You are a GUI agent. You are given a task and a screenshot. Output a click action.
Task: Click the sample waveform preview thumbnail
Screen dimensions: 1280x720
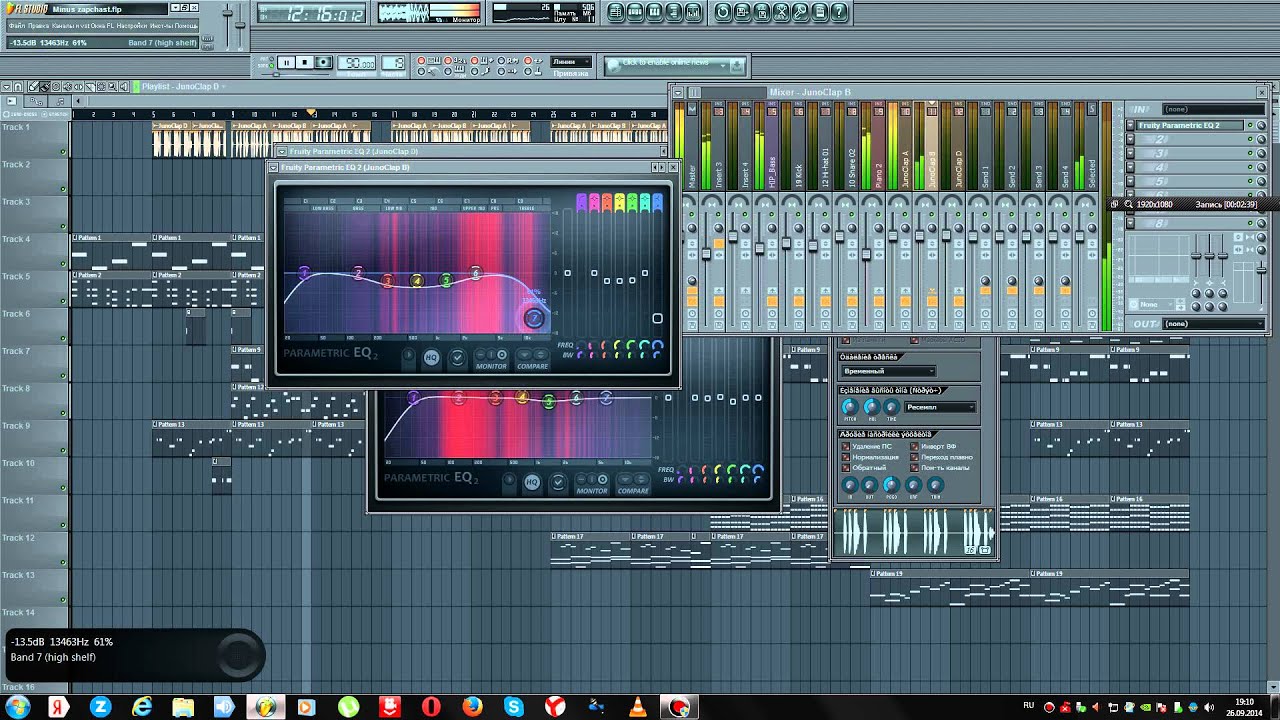point(915,531)
